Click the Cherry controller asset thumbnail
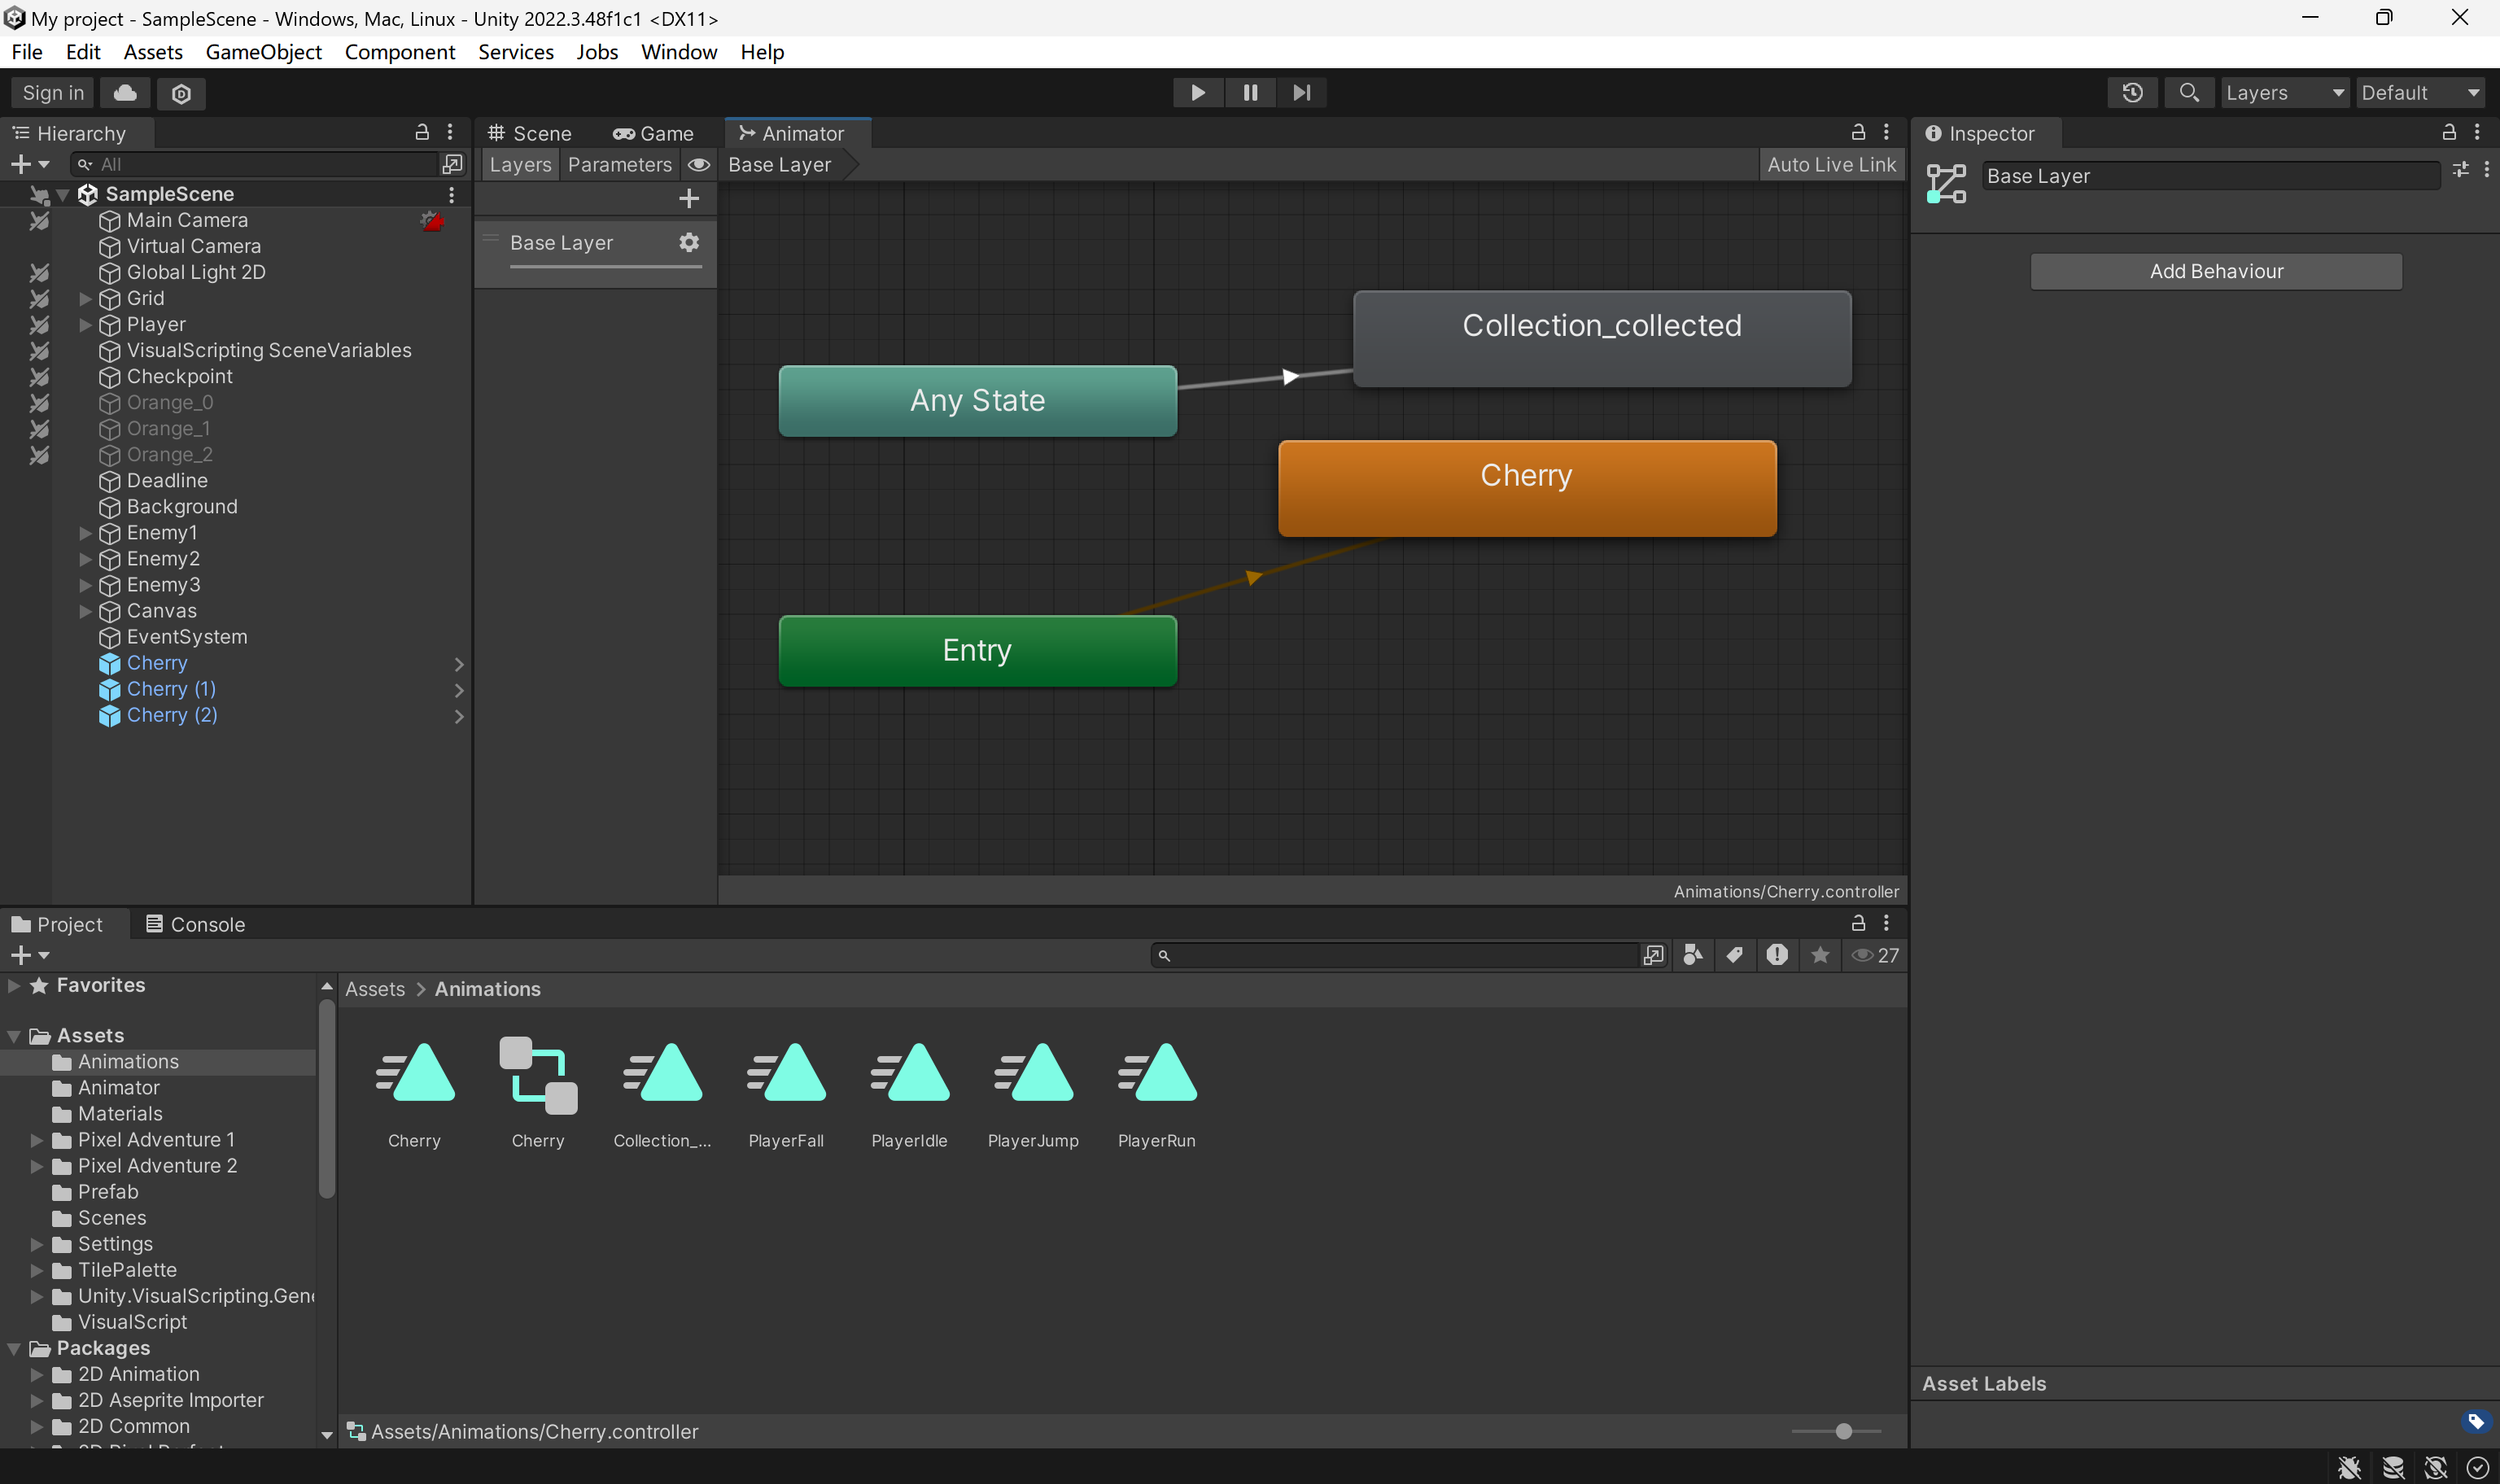This screenshot has width=2500, height=1484. tap(538, 1076)
